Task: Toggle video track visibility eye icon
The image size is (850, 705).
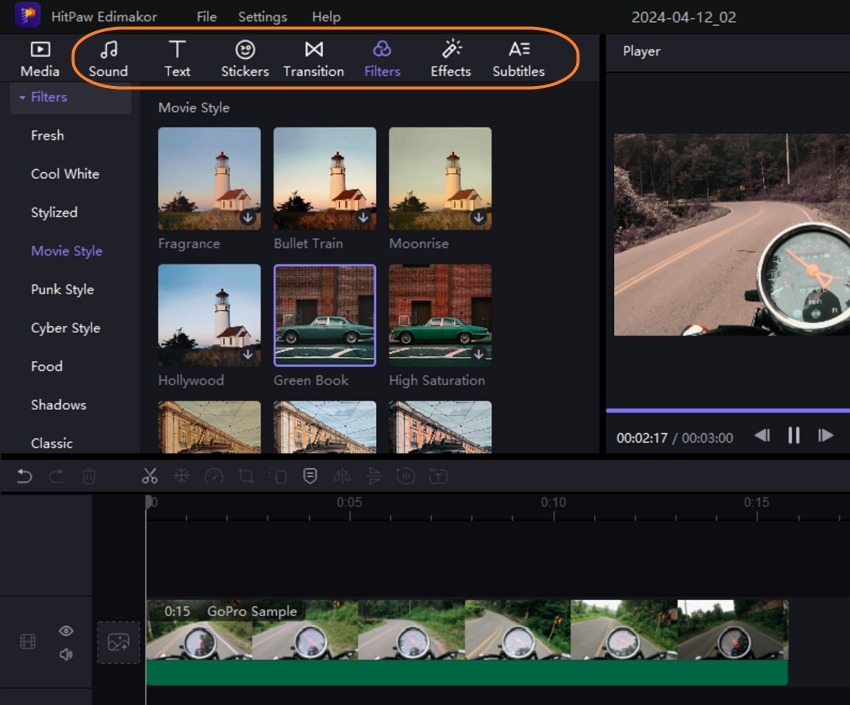Action: click(66, 631)
